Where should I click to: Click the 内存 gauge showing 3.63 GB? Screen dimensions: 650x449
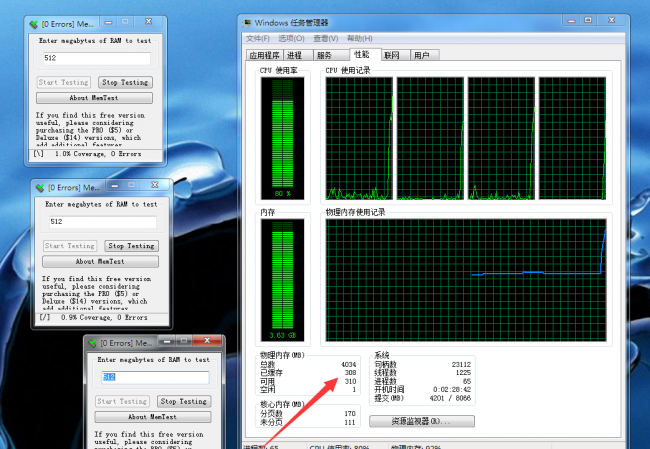pyautogui.click(x=282, y=280)
